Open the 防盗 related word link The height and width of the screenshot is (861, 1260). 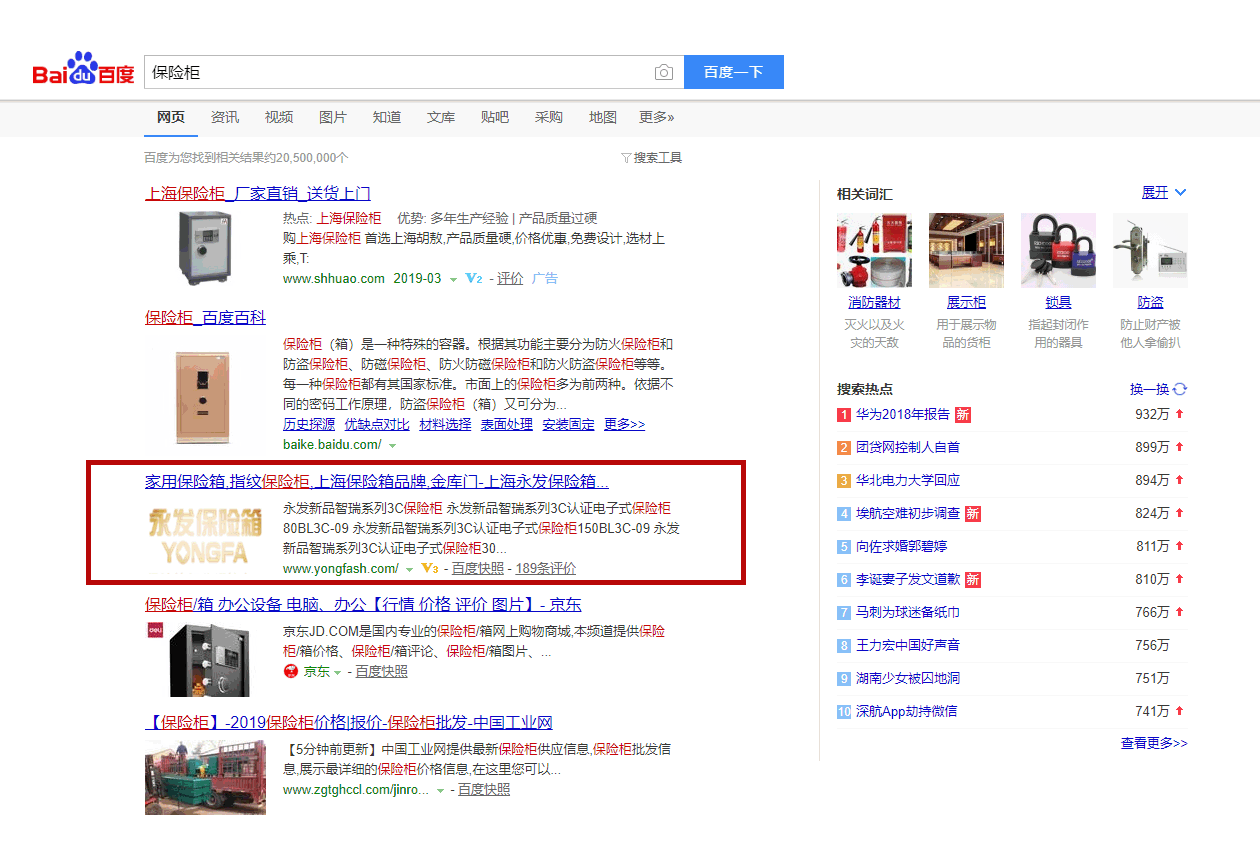point(1150,302)
